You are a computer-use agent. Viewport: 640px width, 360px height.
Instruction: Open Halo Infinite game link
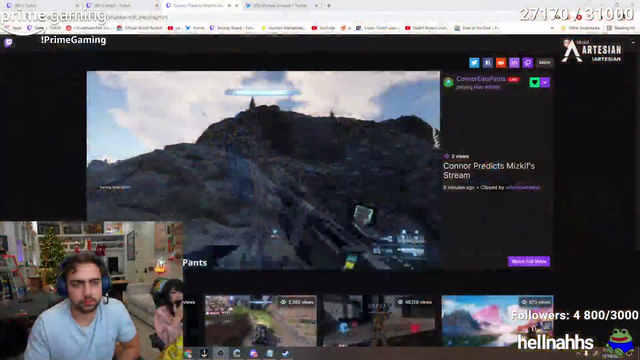click(x=487, y=87)
